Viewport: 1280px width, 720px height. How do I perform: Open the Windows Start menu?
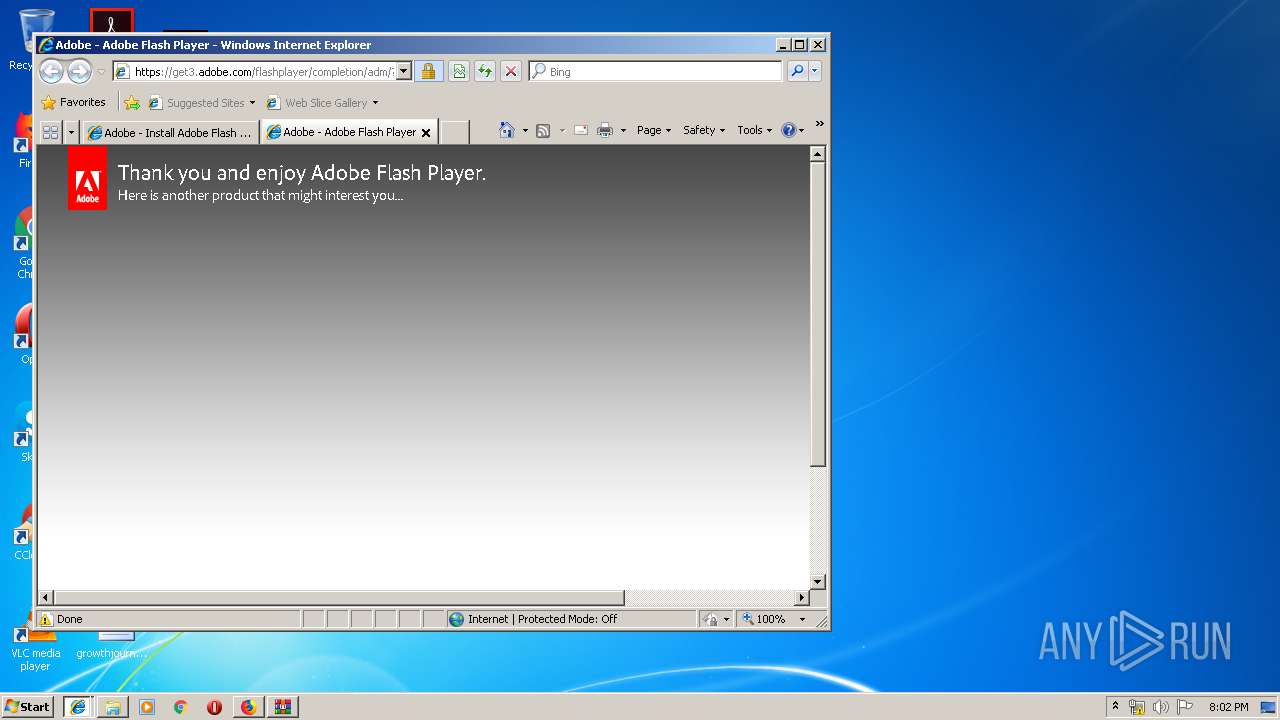(28, 707)
